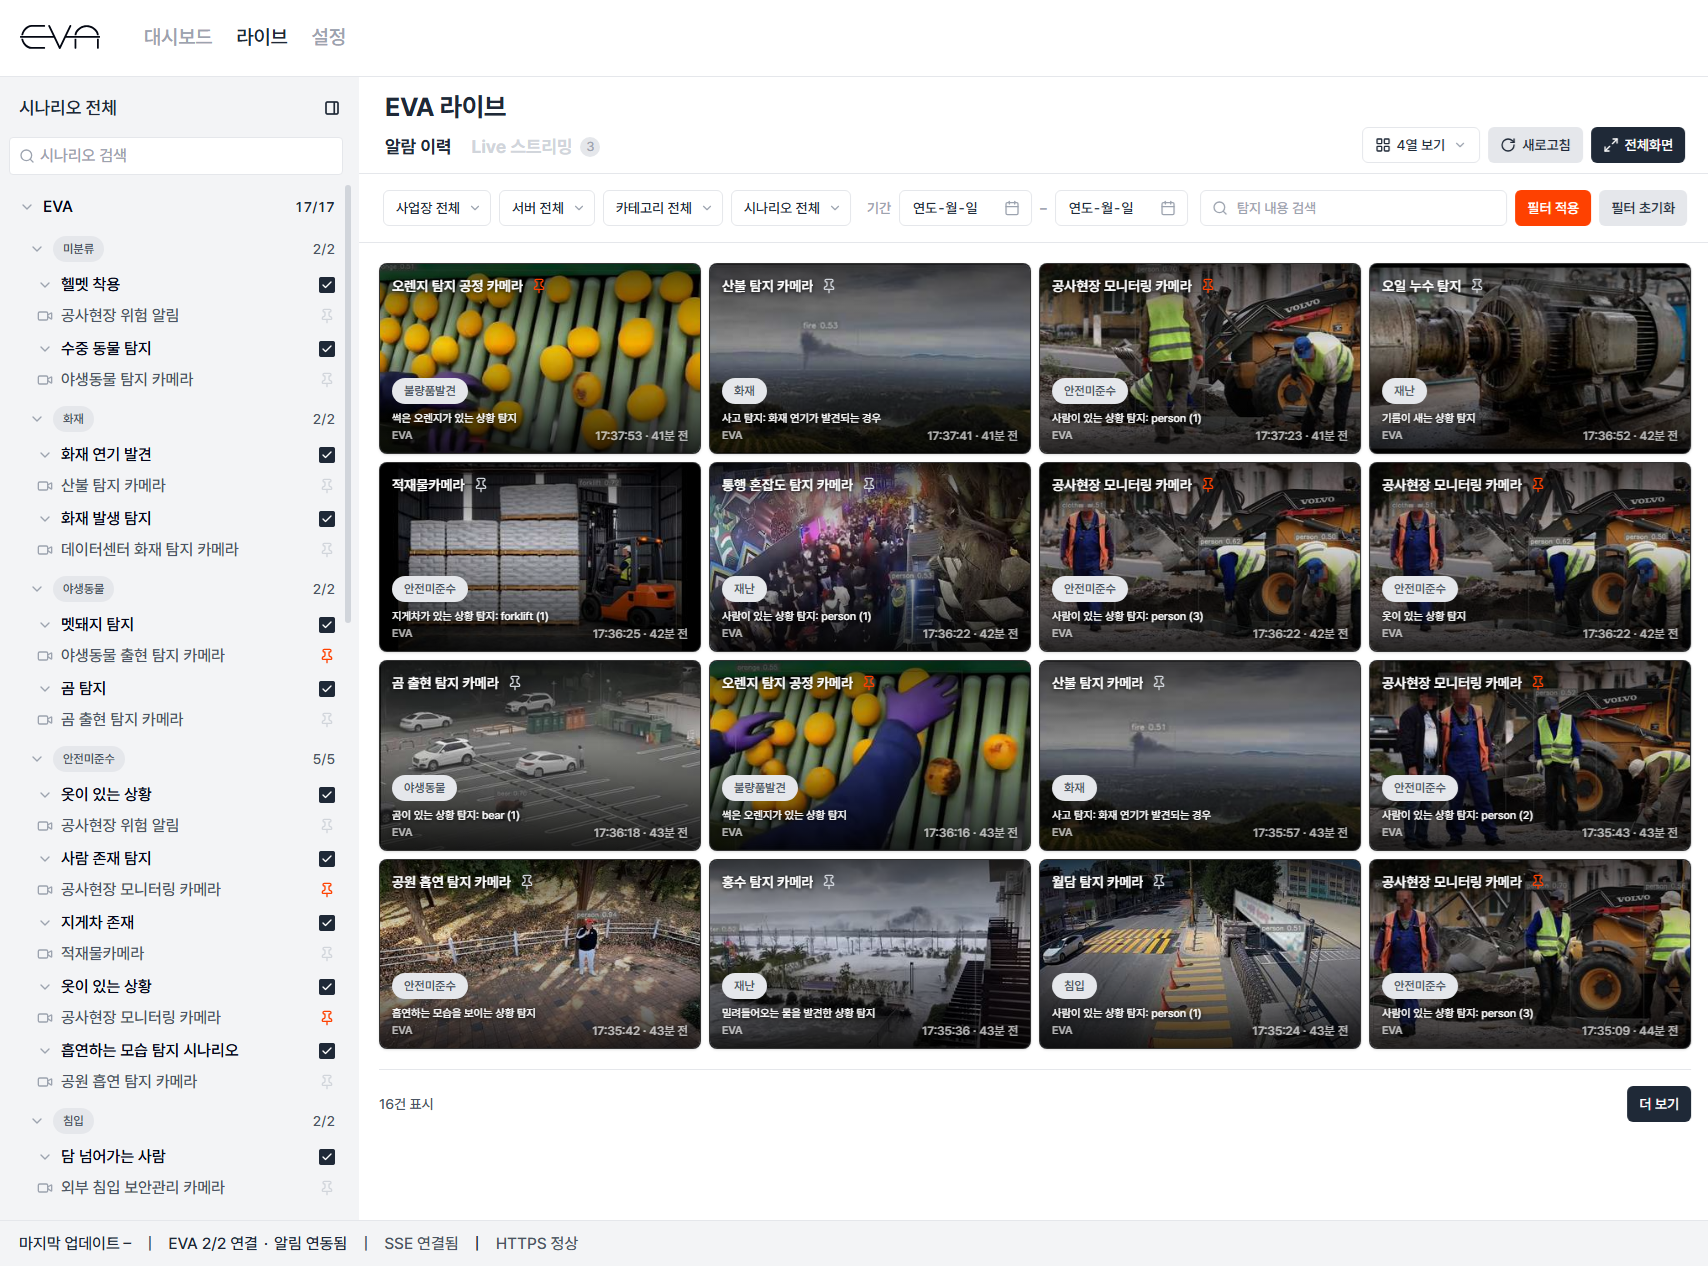The width and height of the screenshot is (1708, 1266).
Task: Click the 'SSE 연결됨' status text
Action: [421, 1243]
